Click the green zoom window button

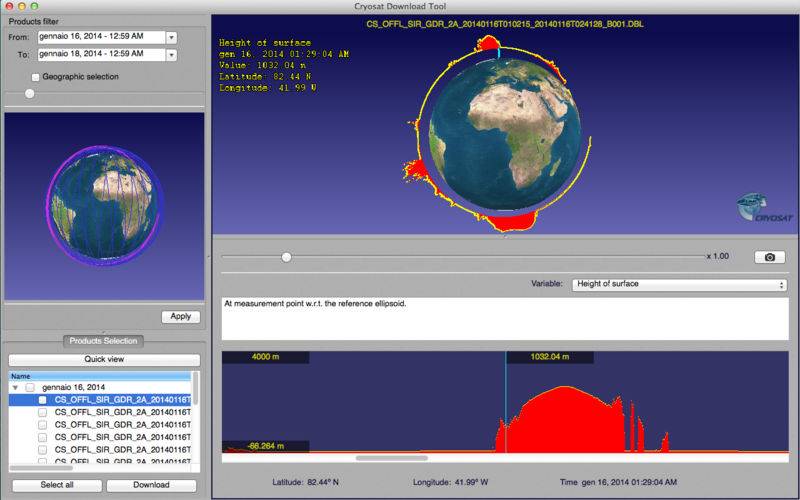point(34,6)
